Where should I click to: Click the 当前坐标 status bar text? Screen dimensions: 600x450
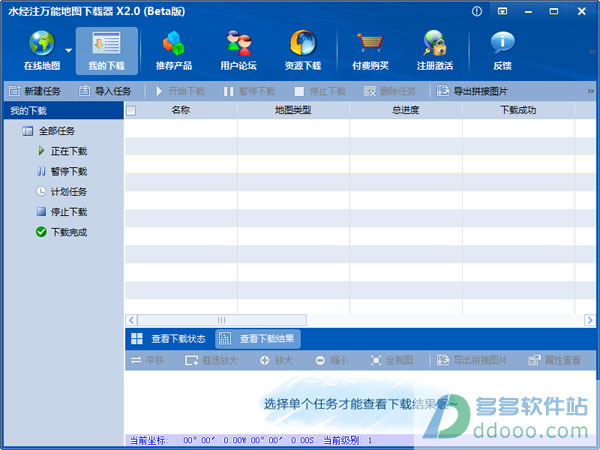(x=148, y=440)
